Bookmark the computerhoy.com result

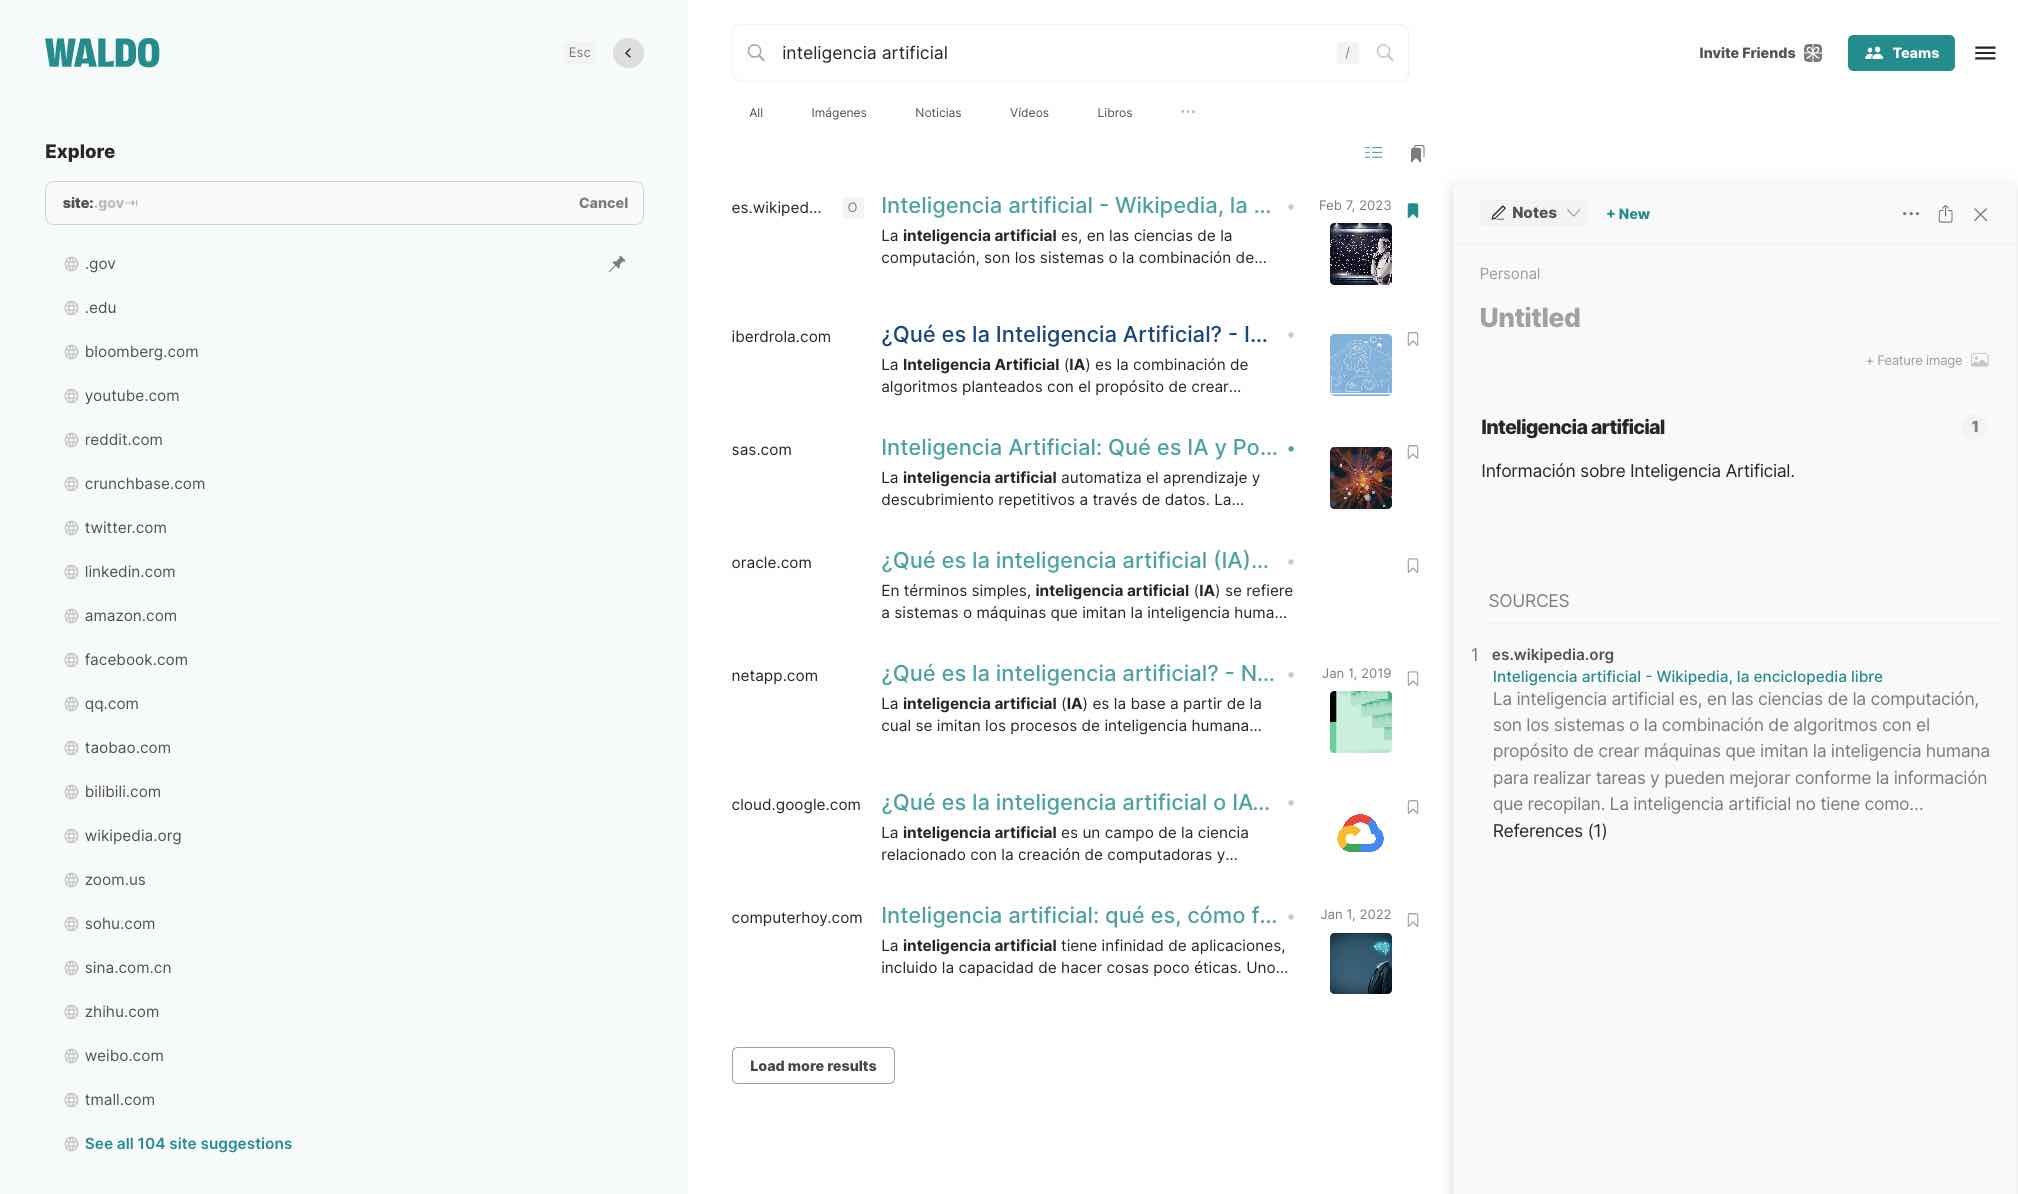1413,920
